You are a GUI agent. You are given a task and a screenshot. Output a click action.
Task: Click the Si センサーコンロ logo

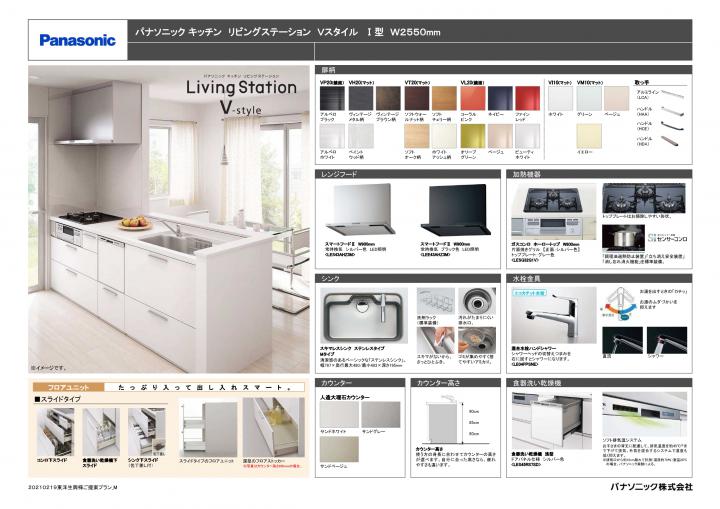click(x=667, y=238)
